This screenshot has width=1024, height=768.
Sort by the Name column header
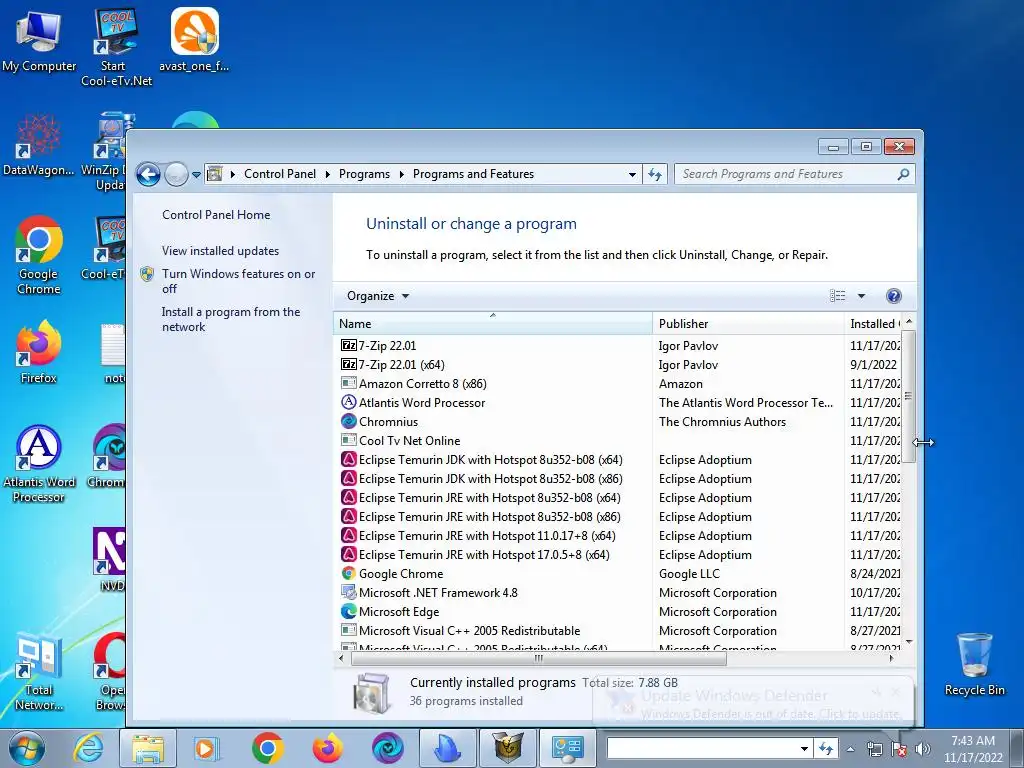coord(493,323)
